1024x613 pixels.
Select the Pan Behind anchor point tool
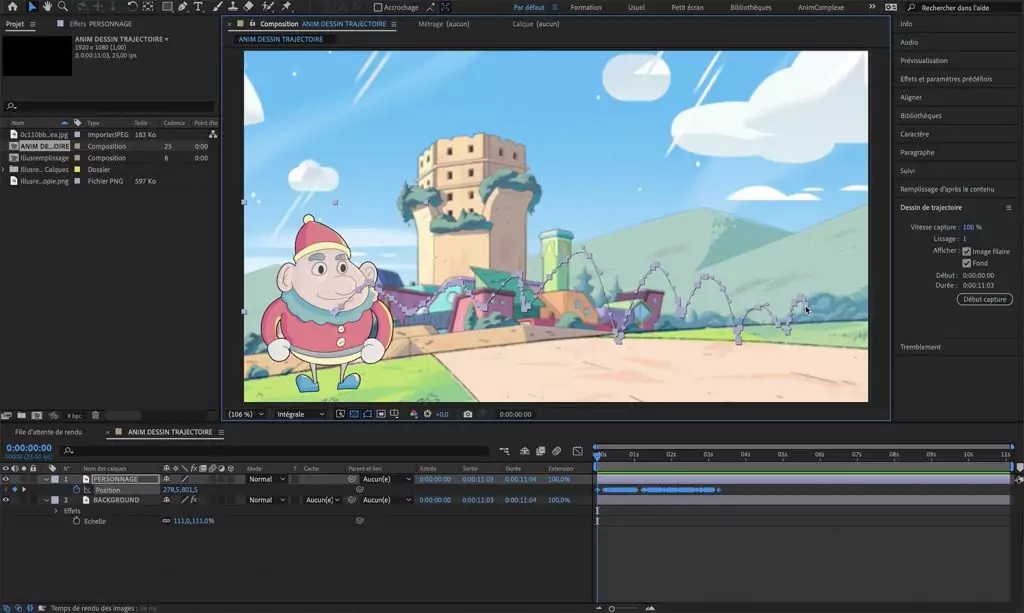(148, 7)
